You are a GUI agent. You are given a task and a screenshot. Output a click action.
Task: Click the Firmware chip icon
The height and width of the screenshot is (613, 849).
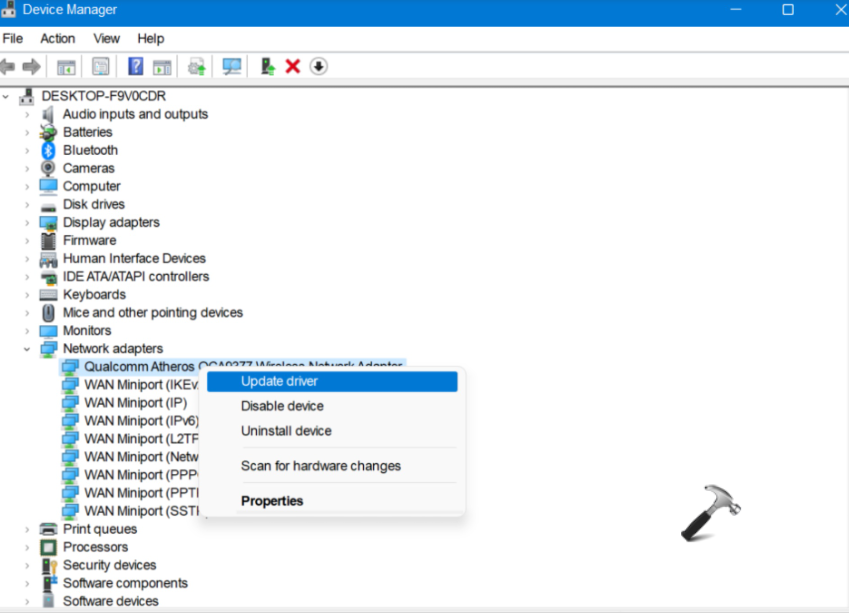(x=48, y=240)
